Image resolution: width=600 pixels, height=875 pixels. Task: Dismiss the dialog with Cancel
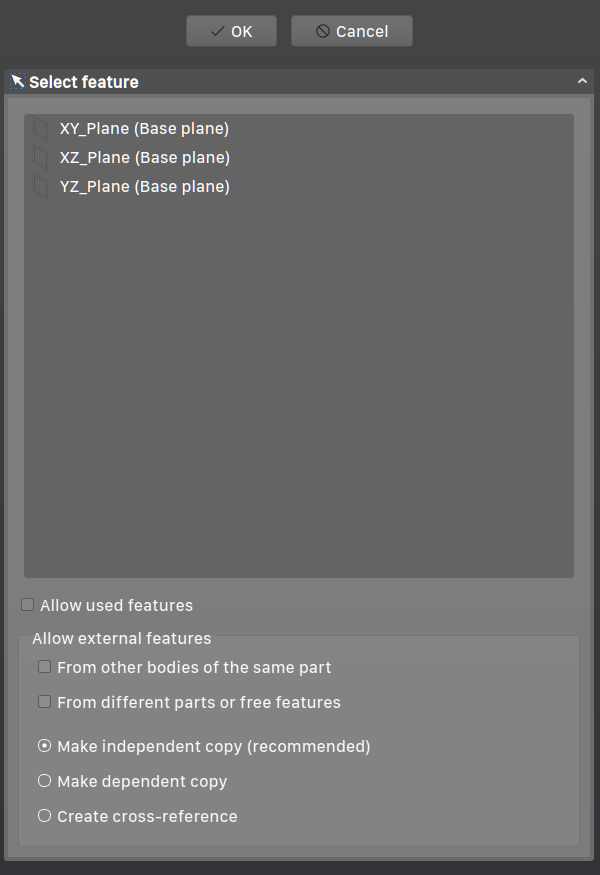pos(351,31)
